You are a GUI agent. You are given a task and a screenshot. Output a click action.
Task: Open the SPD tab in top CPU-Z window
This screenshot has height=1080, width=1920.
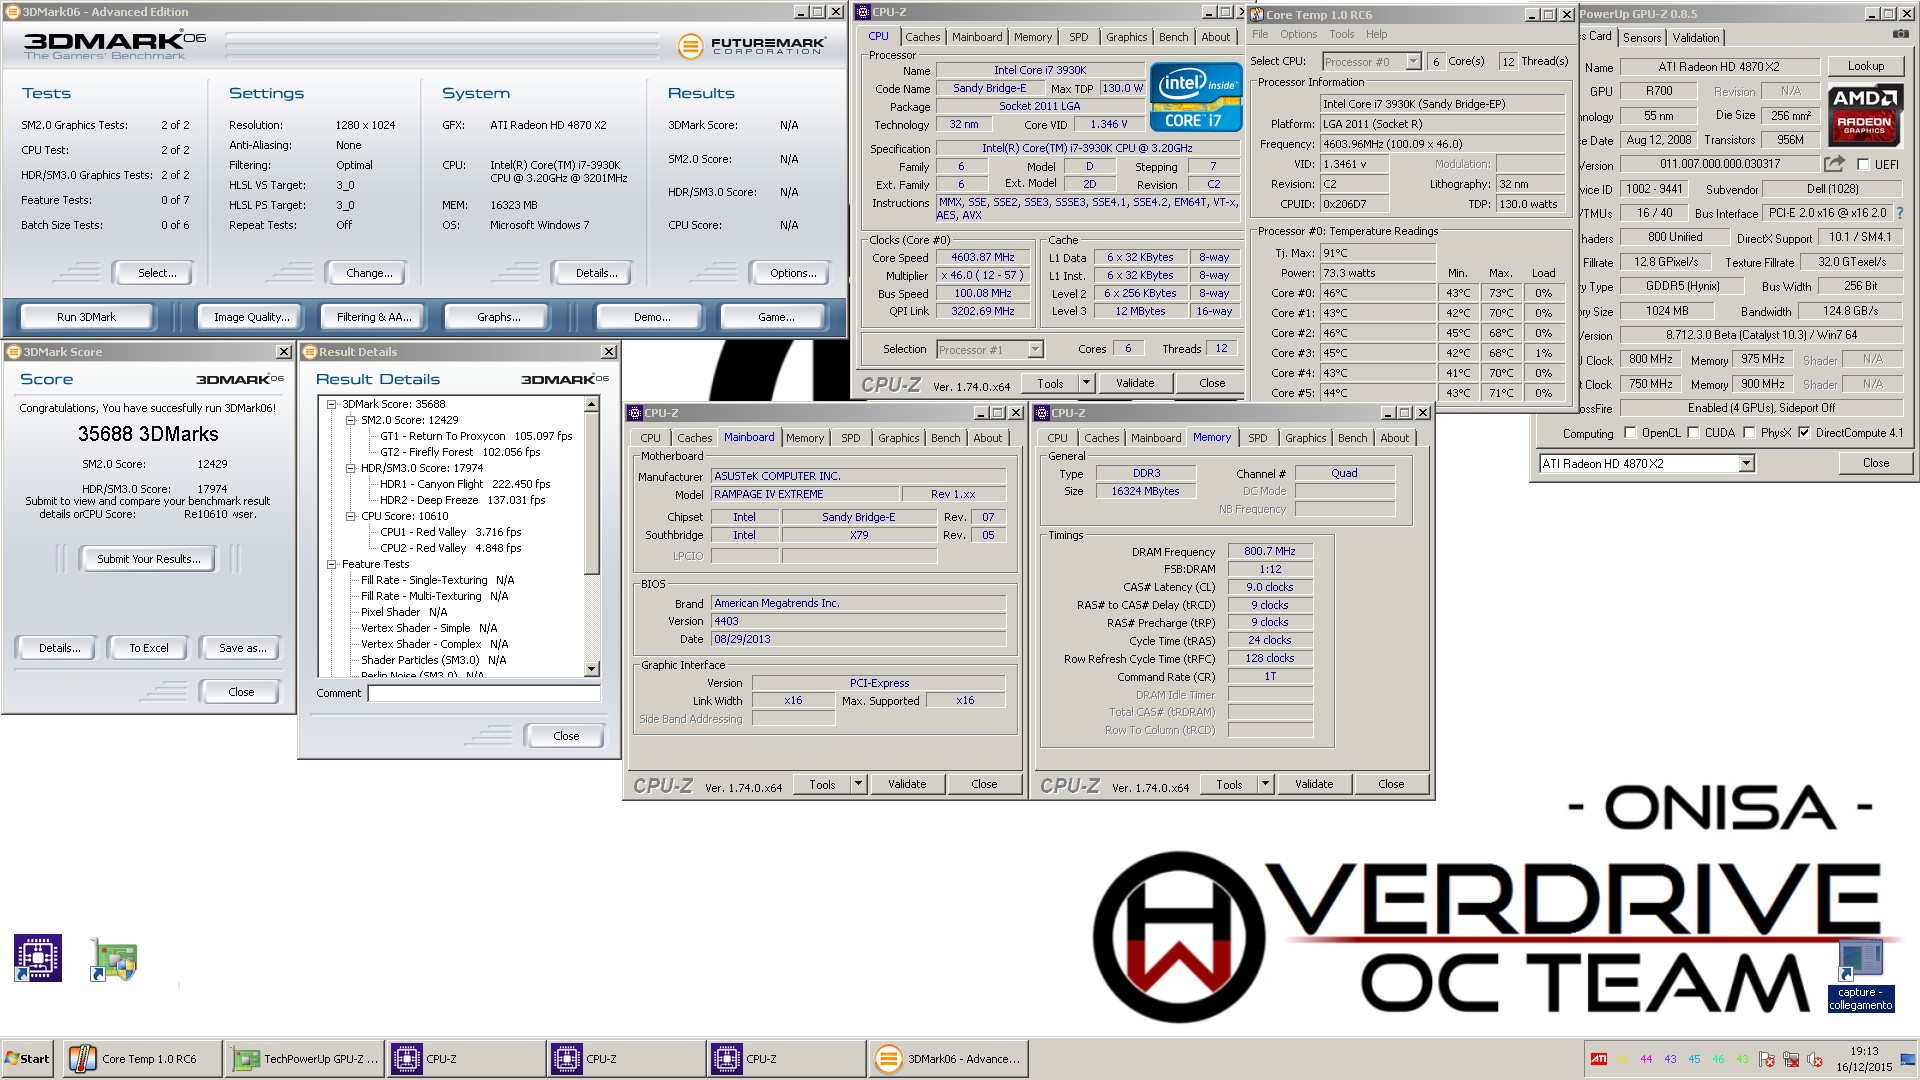click(1078, 37)
